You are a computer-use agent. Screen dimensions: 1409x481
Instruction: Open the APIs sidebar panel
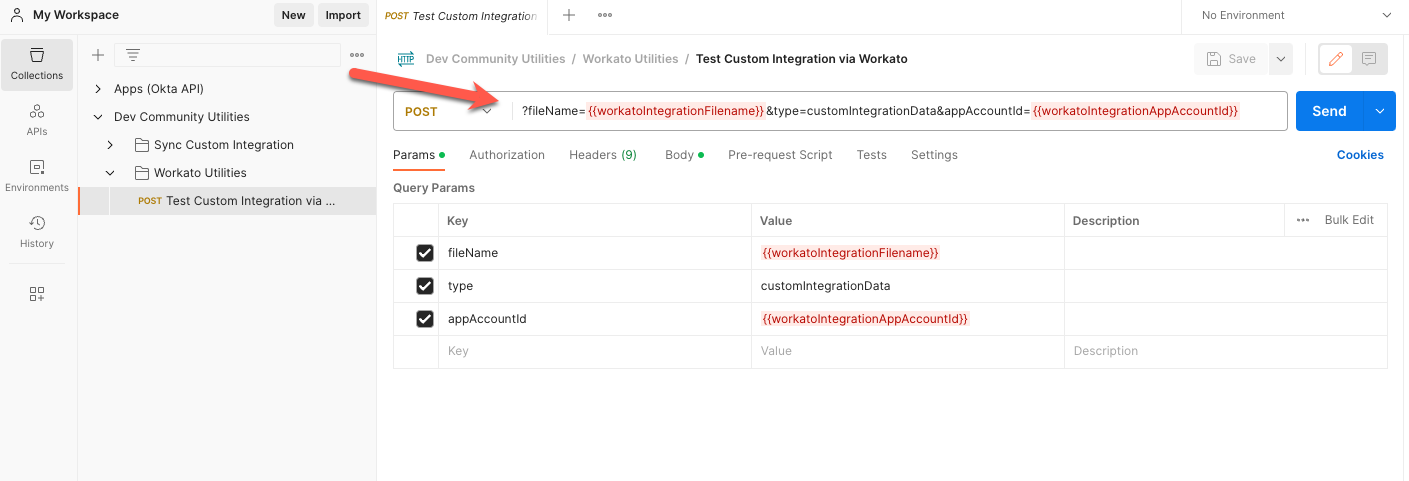tap(37, 119)
